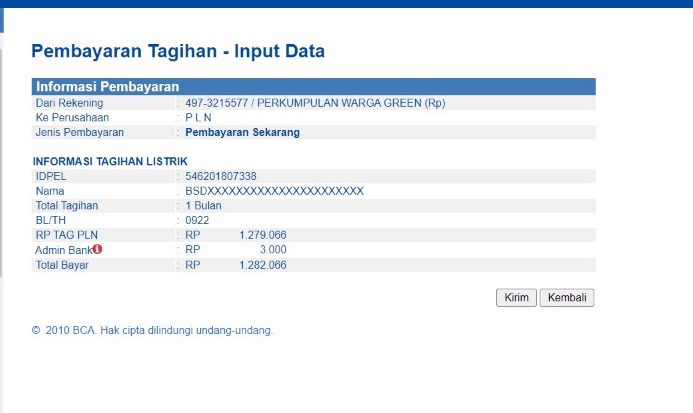Click the page title Pembayaran Tagihan - Input Data
This screenshot has height=413, width=693.
178,51
